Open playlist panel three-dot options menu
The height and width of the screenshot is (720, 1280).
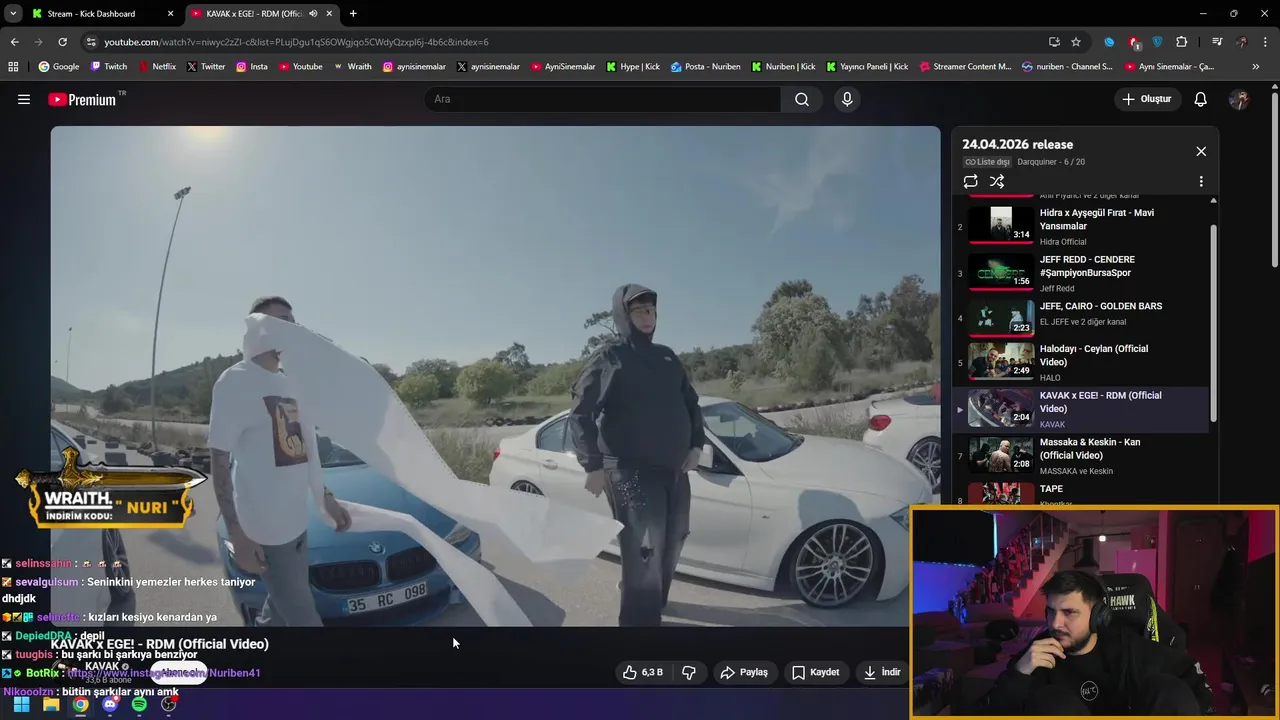(1201, 181)
